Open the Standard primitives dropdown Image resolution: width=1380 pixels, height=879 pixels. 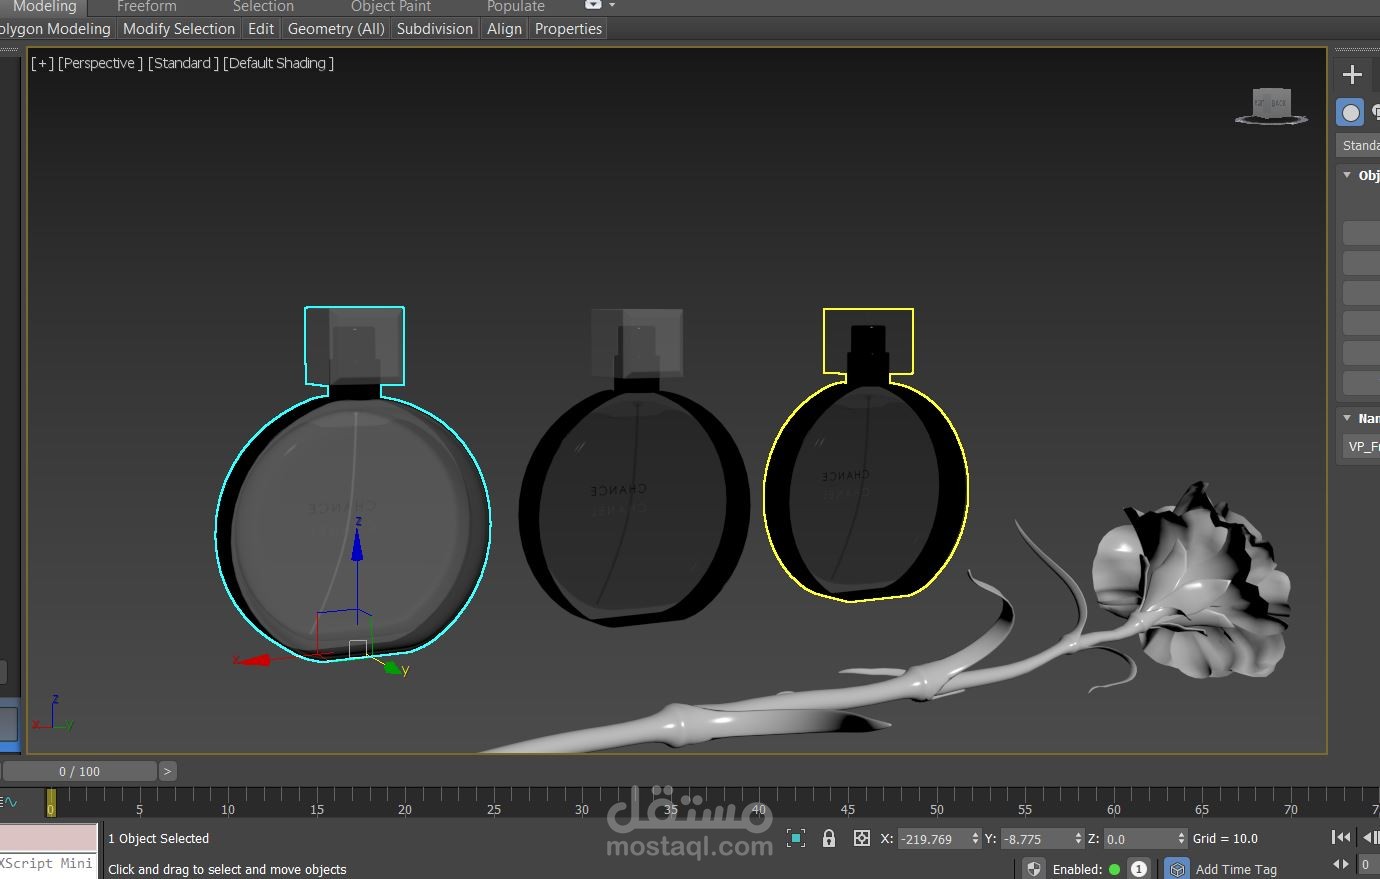1360,146
